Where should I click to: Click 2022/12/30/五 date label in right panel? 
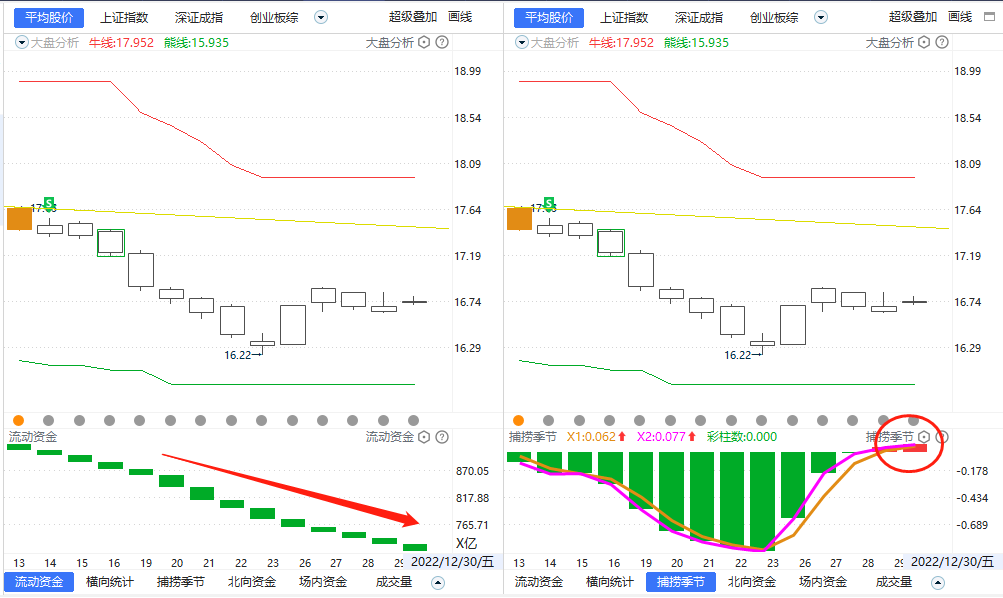coord(952,562)
